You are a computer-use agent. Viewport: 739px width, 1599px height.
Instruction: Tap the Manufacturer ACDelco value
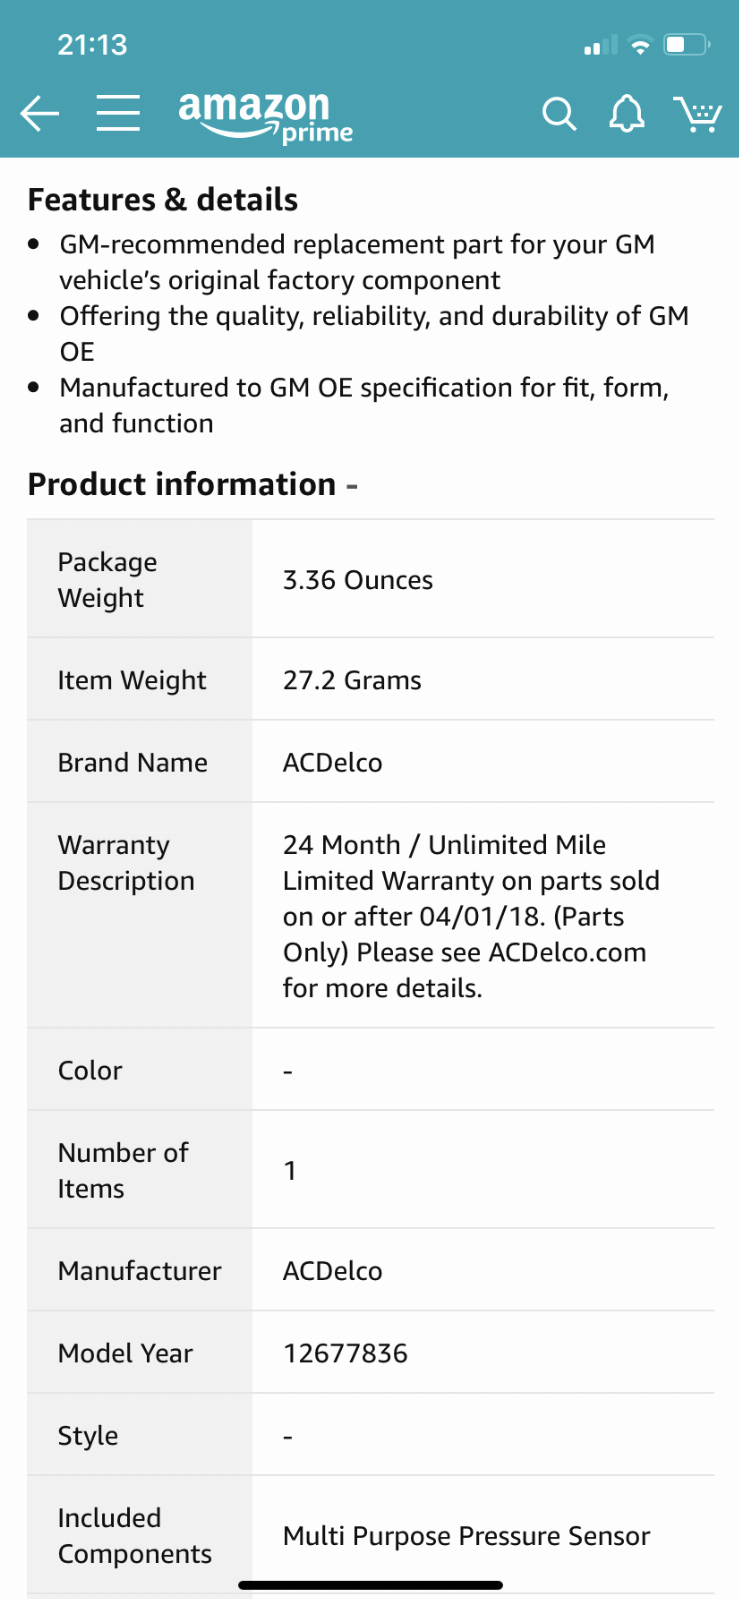click(x=333, y=1271)
